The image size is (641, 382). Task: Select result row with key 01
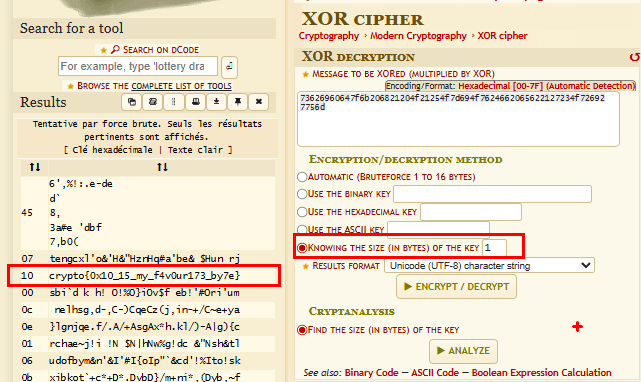[x=148, y=344]
